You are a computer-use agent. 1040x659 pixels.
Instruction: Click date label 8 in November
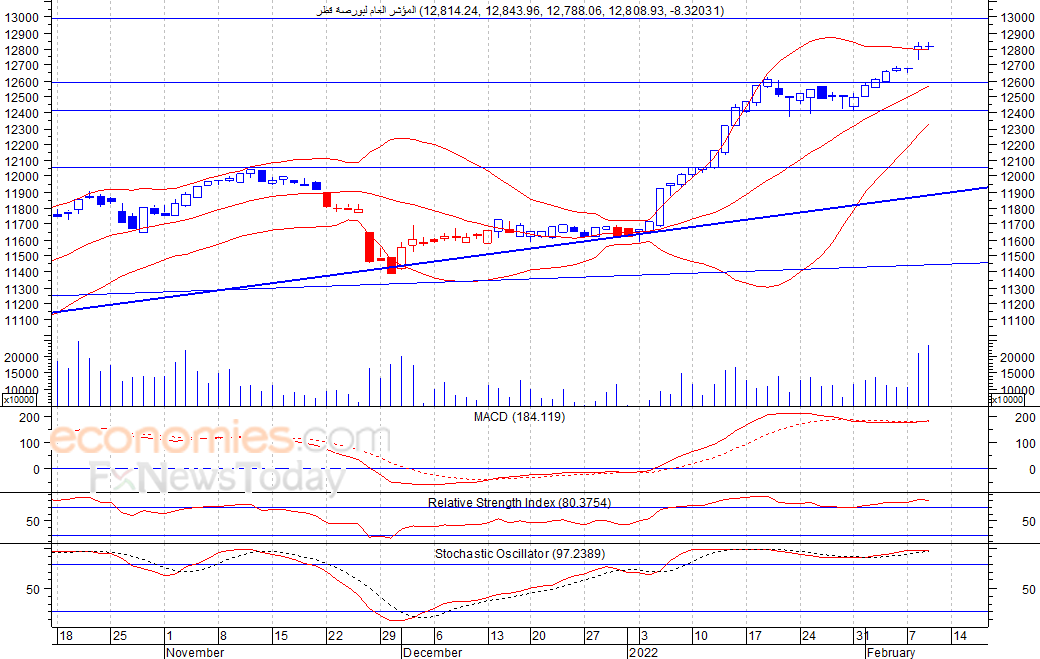pos(223,636)
